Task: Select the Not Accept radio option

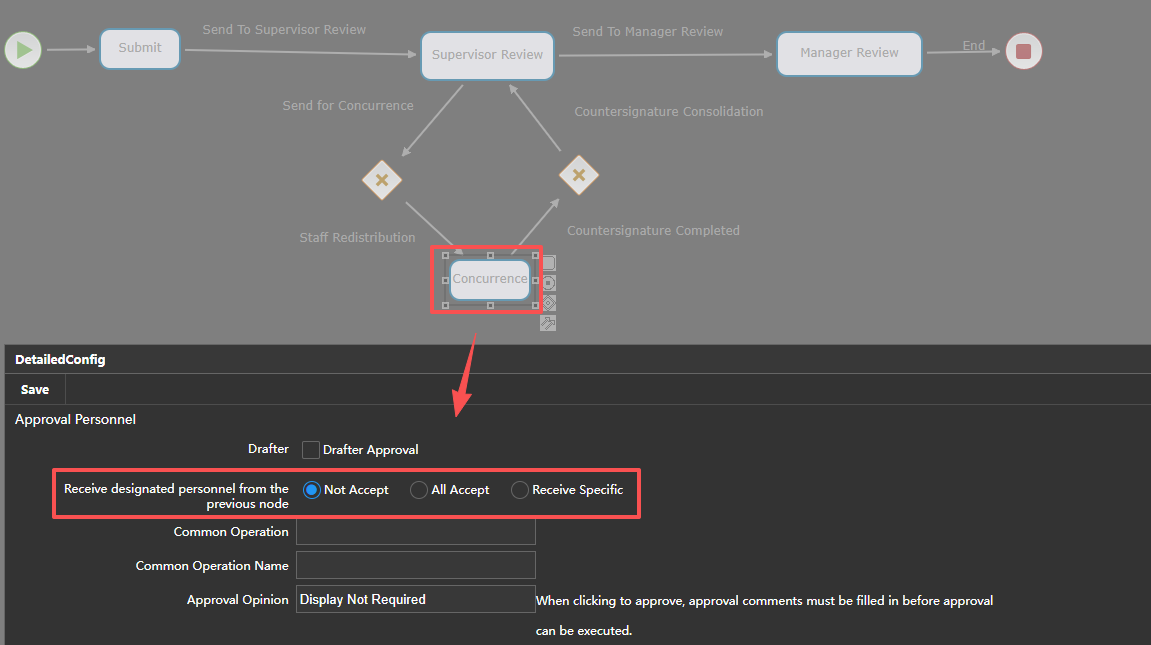Action: 312,490
